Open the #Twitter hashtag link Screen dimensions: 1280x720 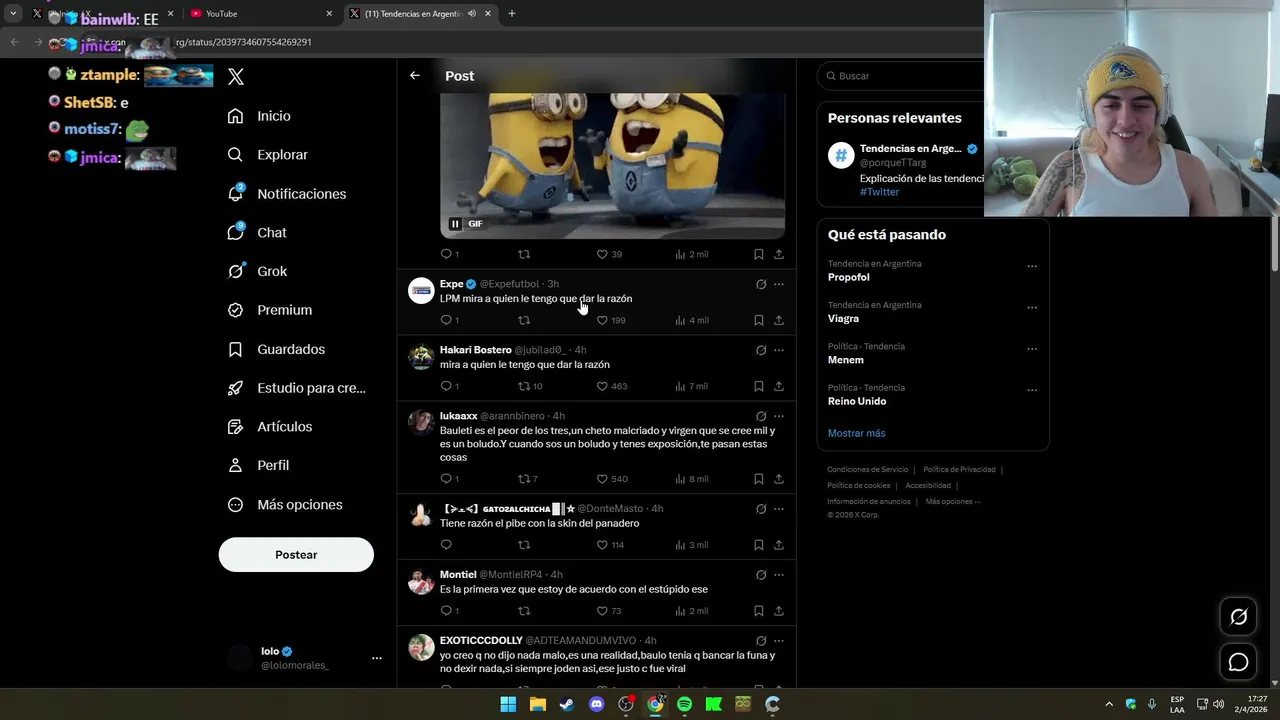[879, 192]
